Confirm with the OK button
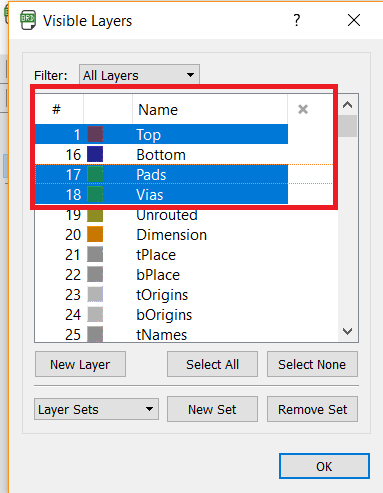Image resolution: width=383 pixels, height=493 pixels. point(324,466)
